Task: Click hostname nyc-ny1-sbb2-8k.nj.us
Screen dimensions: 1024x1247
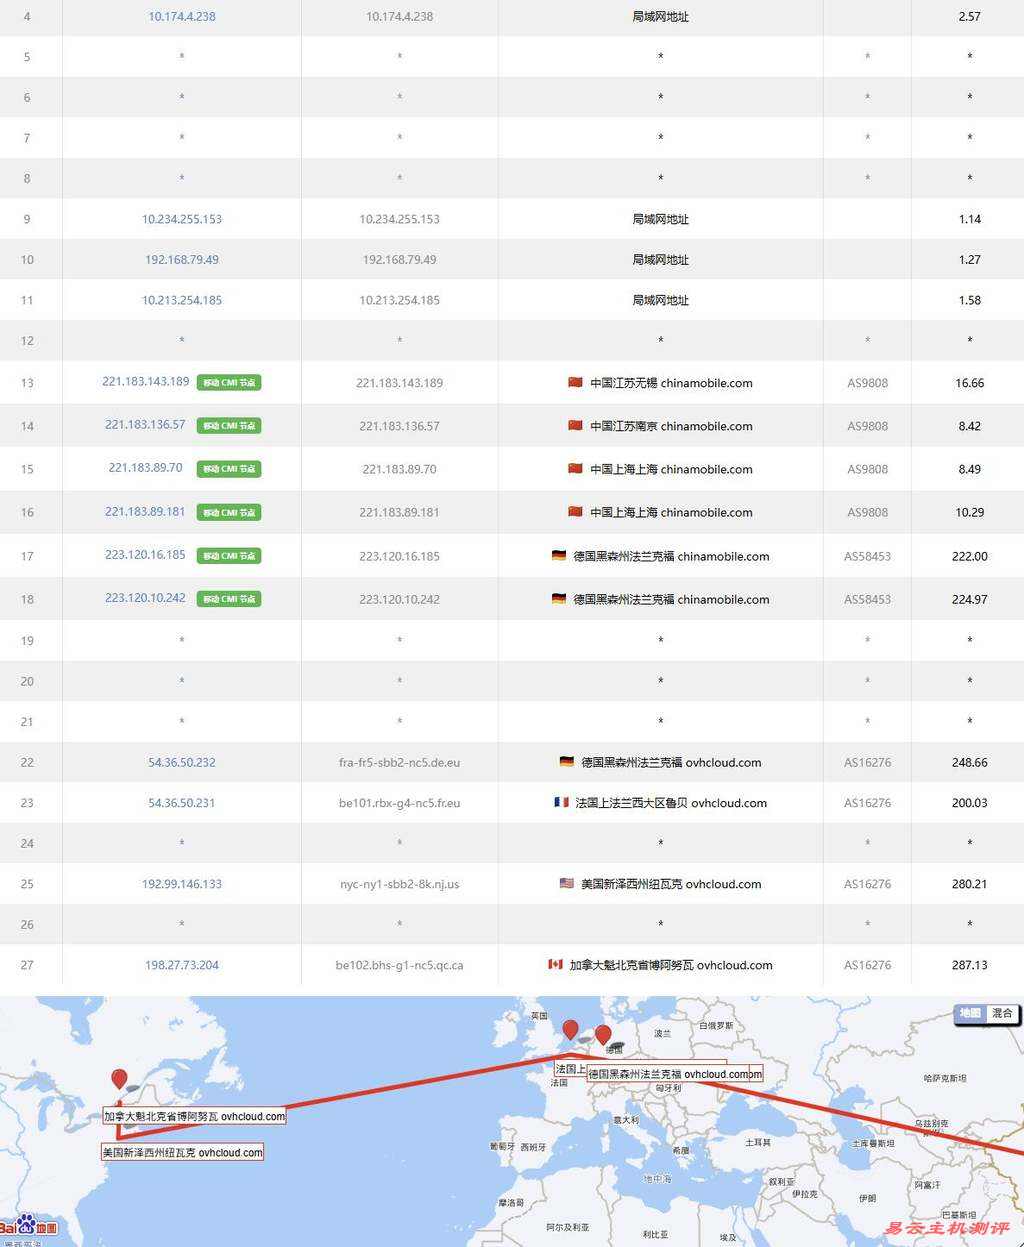Action: 400,884
